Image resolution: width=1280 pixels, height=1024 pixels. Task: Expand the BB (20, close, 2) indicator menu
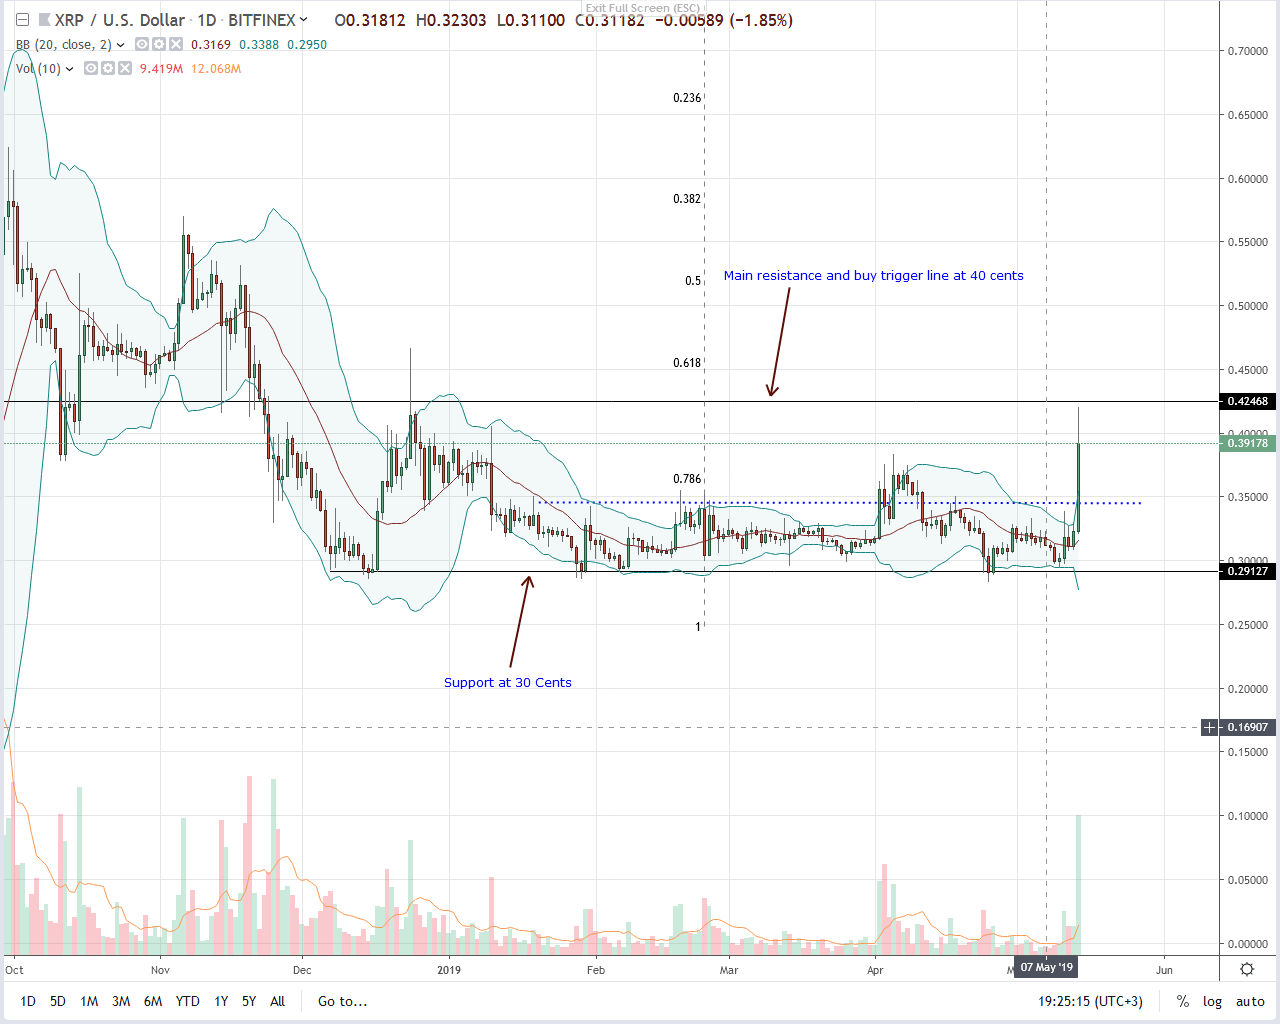121,45
